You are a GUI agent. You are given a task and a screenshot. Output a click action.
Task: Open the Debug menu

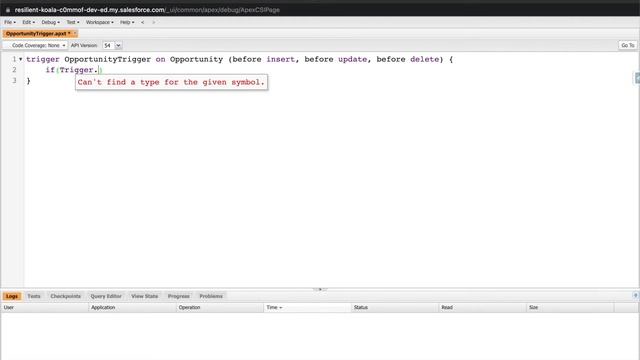click(x=50, y=22)
